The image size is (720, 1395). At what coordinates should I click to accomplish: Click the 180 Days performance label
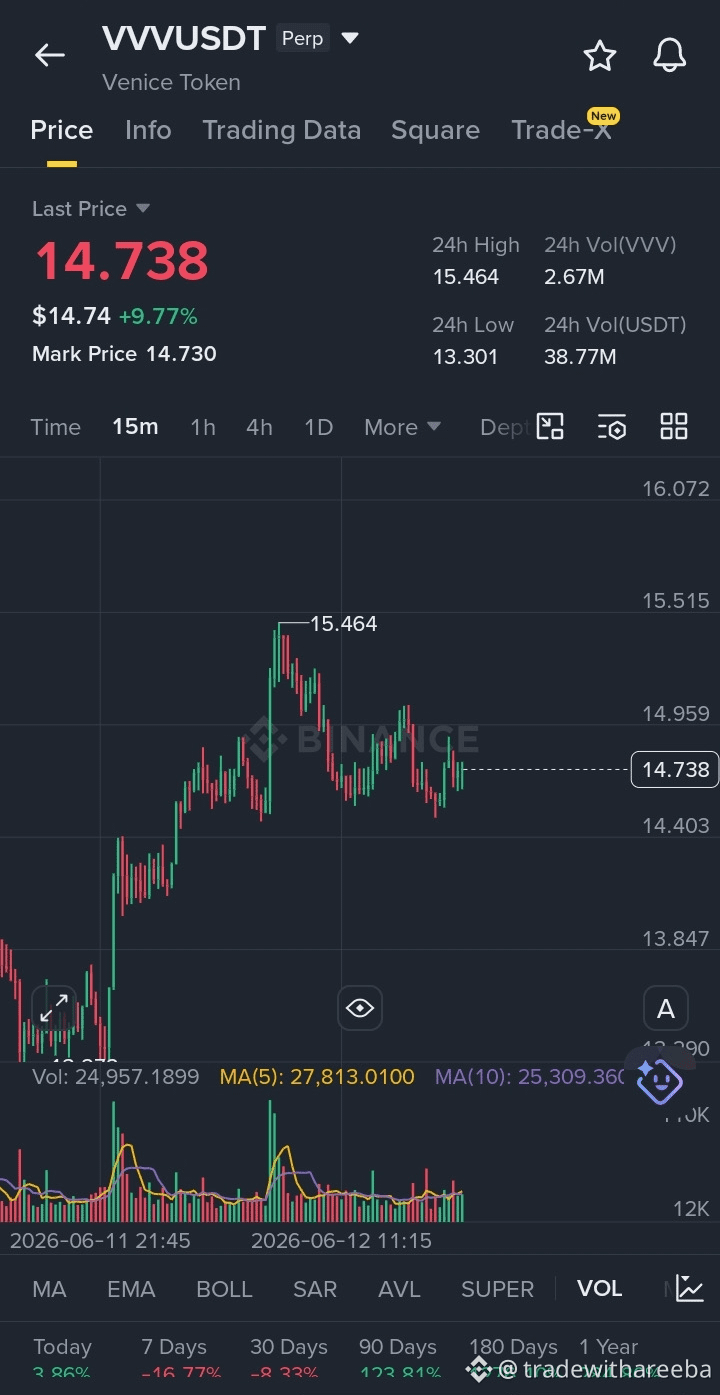pos(513,1347)
